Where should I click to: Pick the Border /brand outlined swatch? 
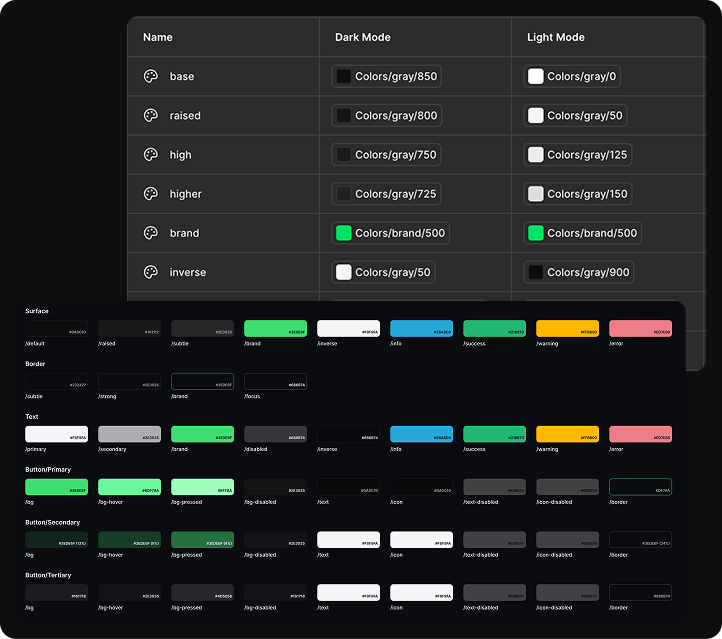tap(203, 382)
